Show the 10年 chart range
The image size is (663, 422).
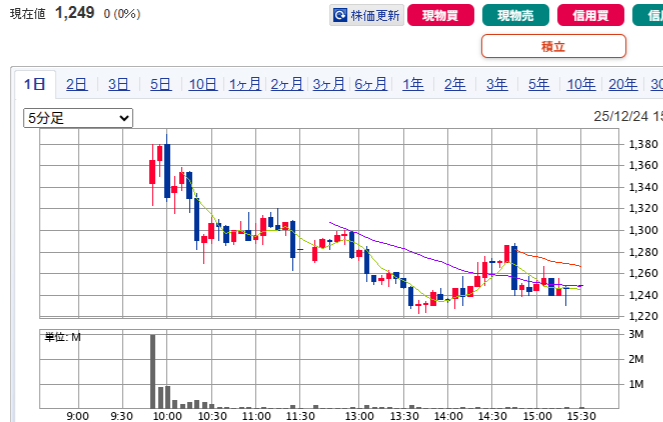[581, 84]
